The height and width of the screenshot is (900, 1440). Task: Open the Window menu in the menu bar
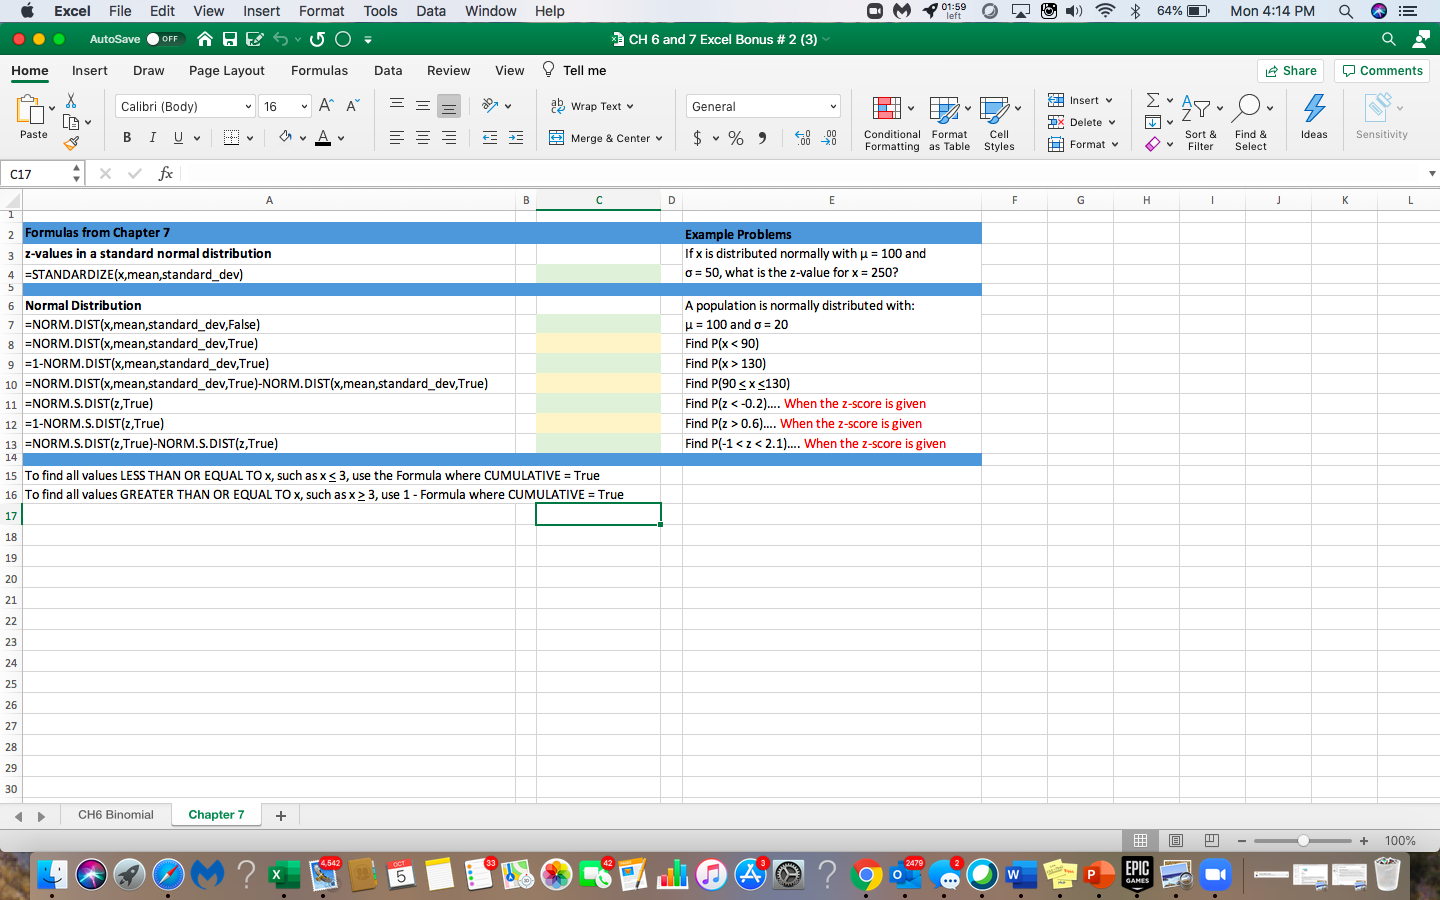tap(490, 11)
